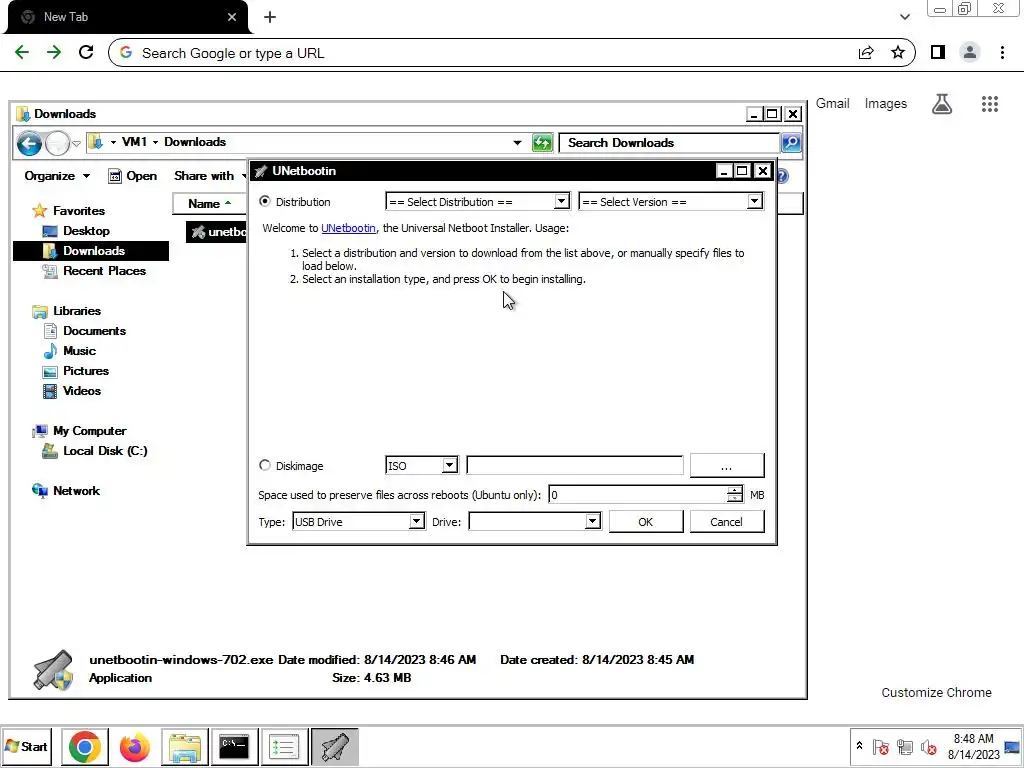The image size is (1024, 768).
Task: Close the New Tab tab
Action: click(x=232, y=17)
